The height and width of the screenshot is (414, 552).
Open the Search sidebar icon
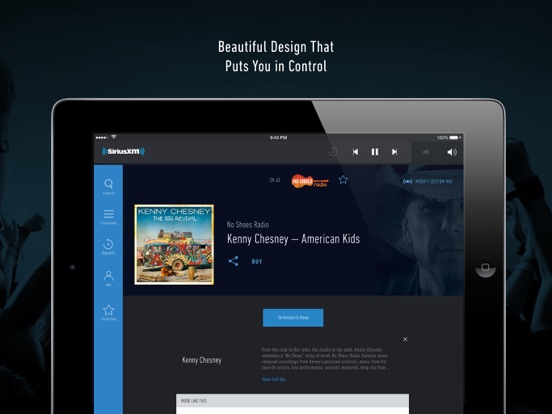[108, 187]
